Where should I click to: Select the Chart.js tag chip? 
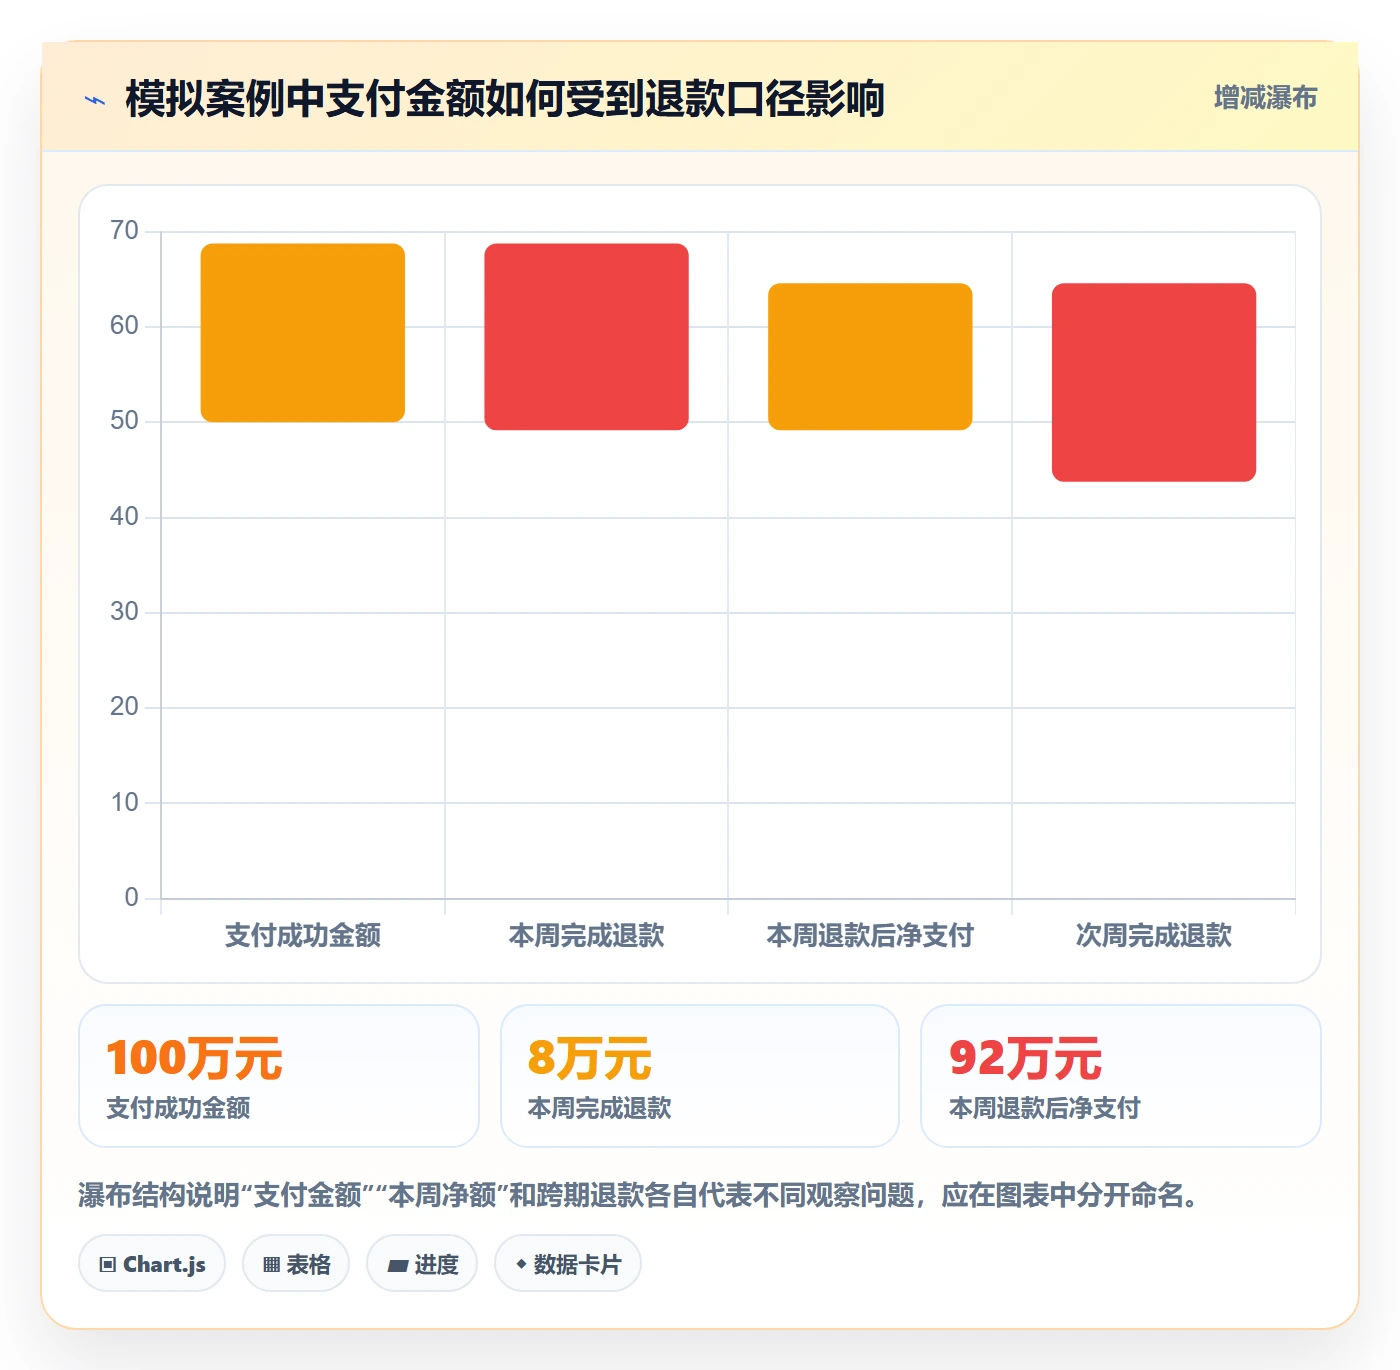pyautogui.click(x=152, y=1264)
